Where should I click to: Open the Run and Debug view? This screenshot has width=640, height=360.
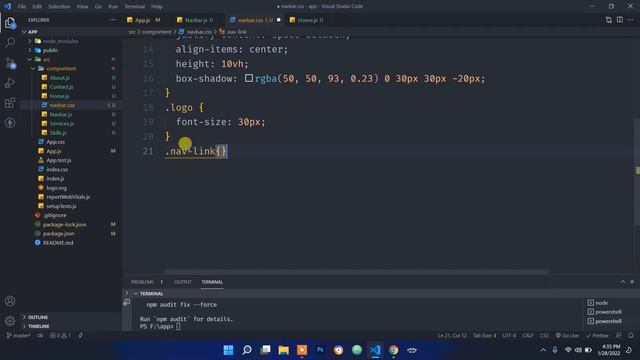click(x=10, y=83)
